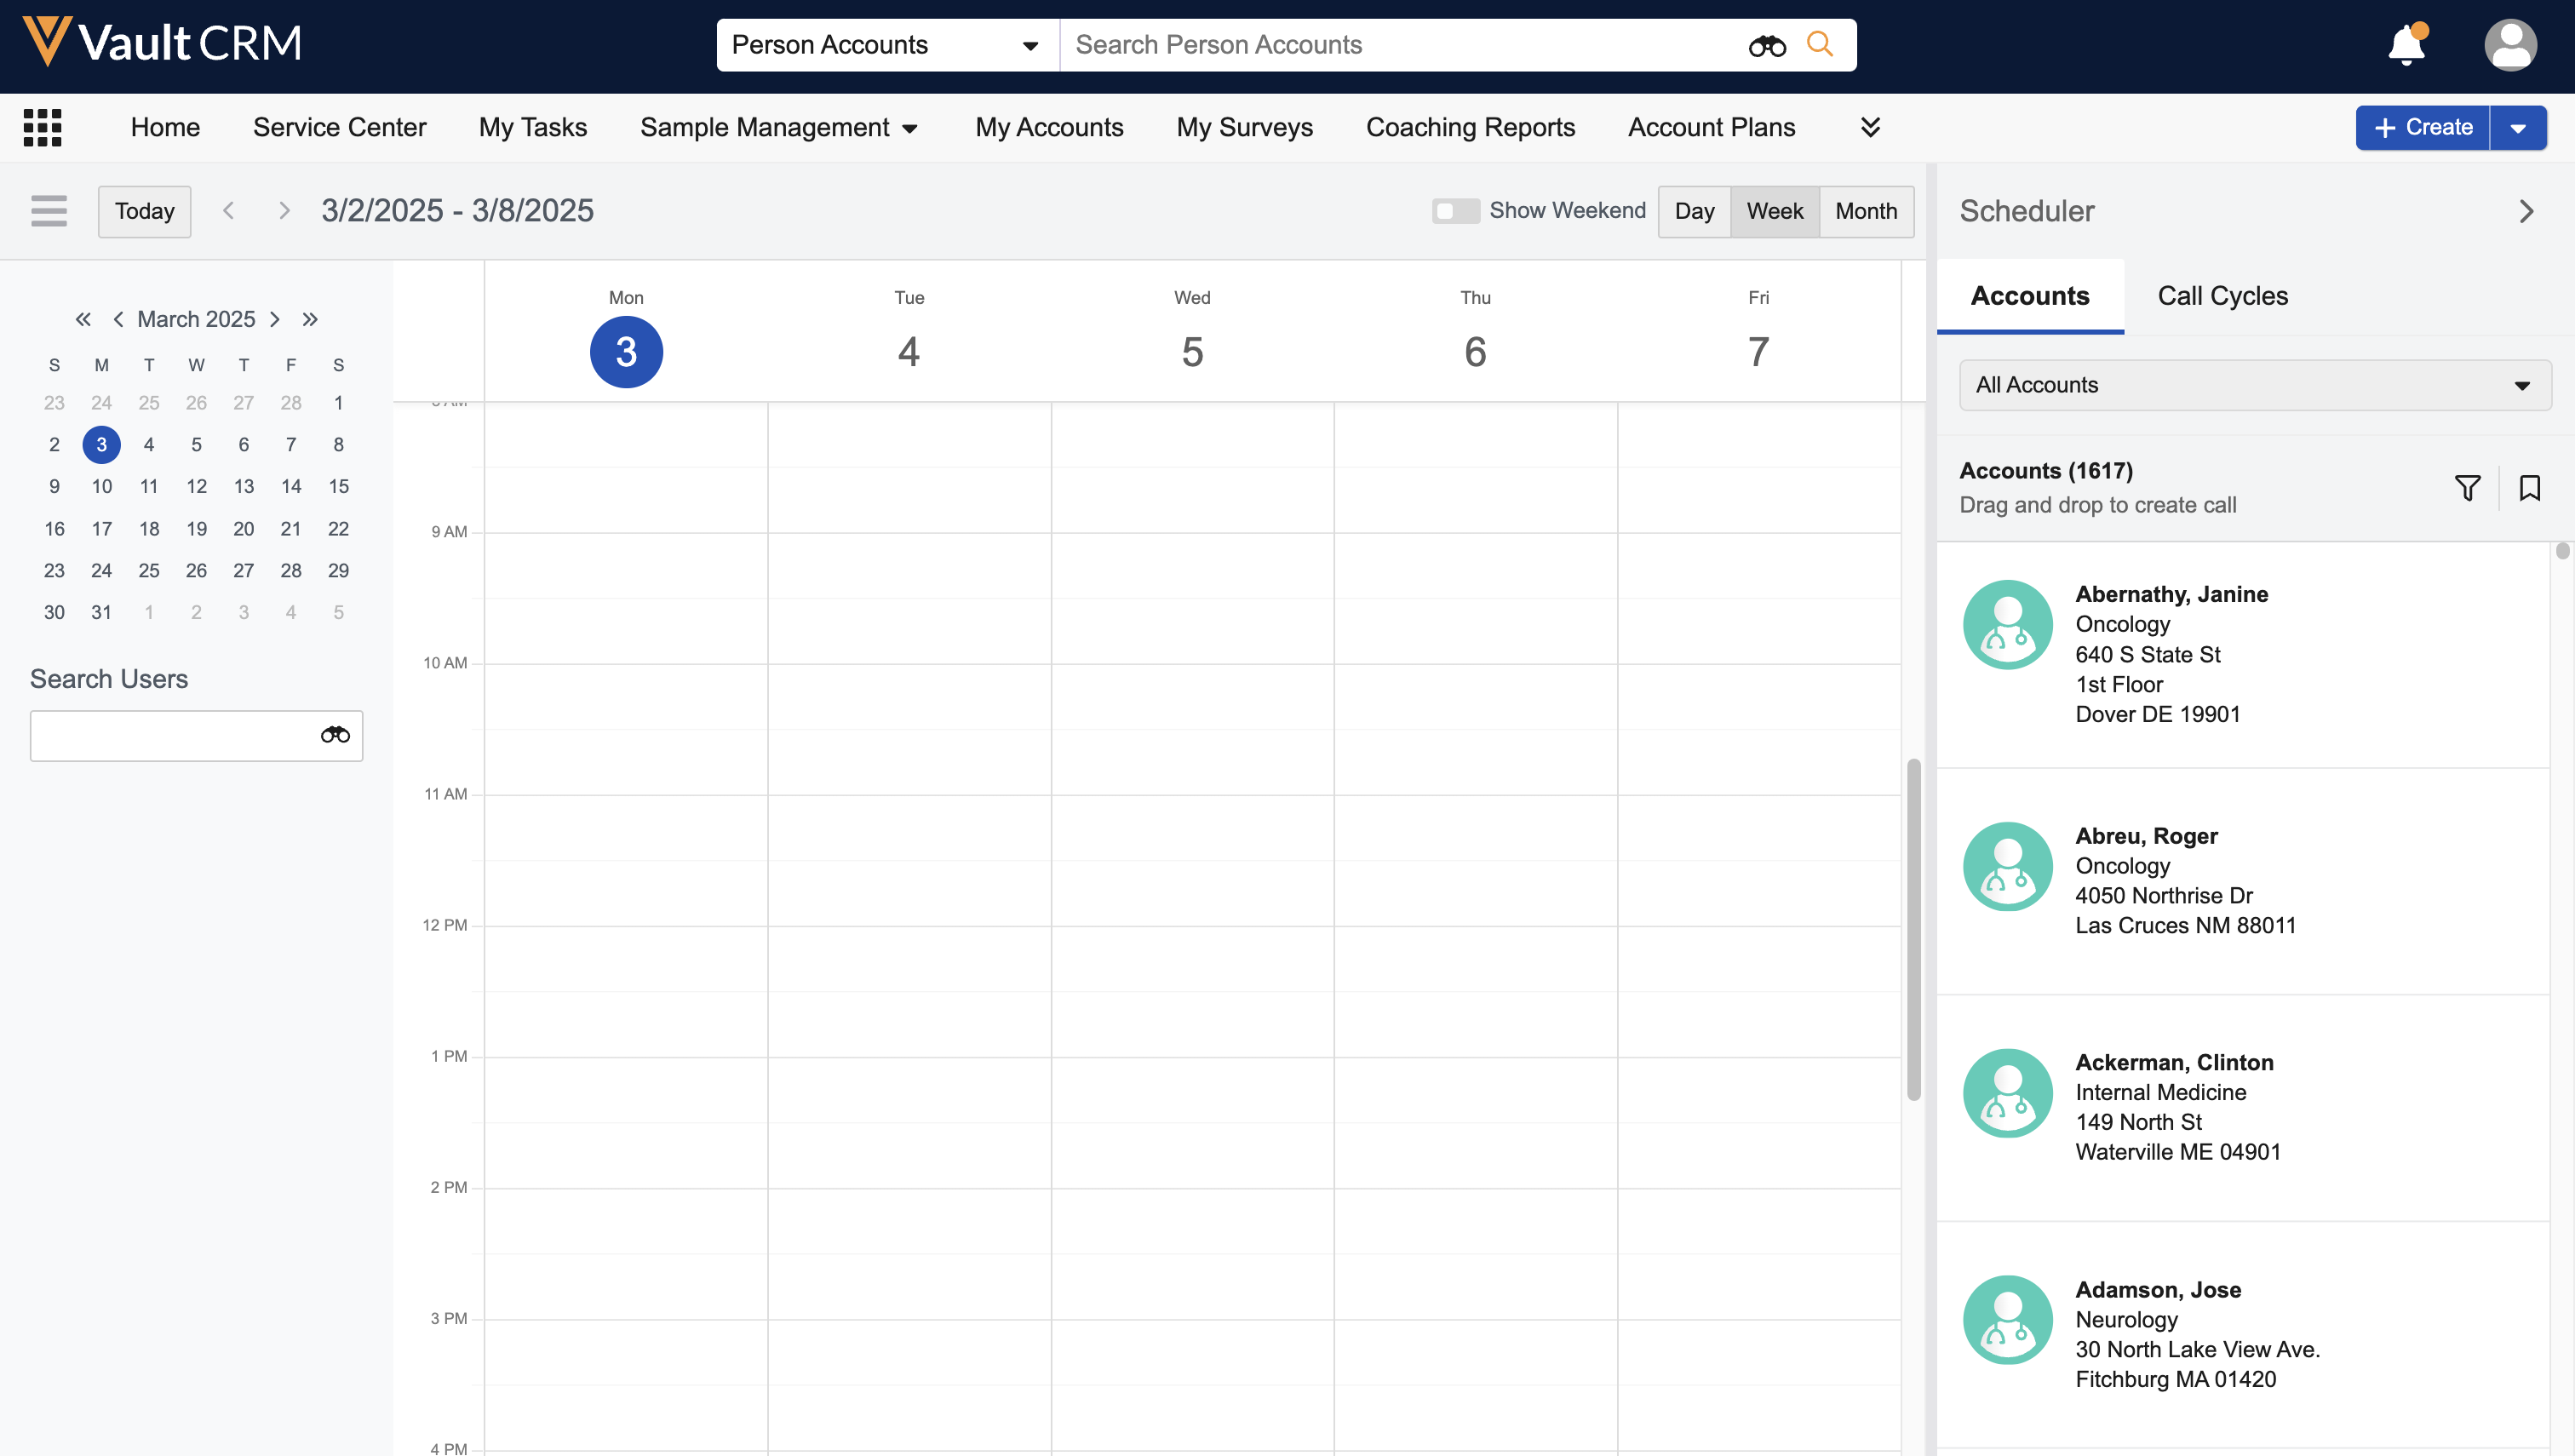Toggle the hamburger sidebar menu icon
2575x1456 pixels.
pos(49,211)
